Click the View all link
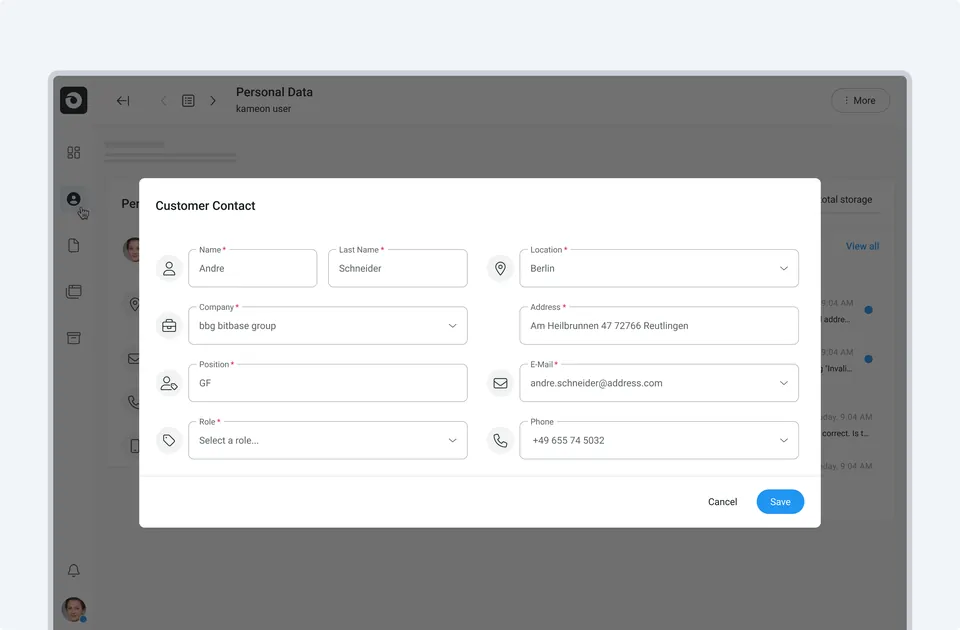 pos(862,246)
